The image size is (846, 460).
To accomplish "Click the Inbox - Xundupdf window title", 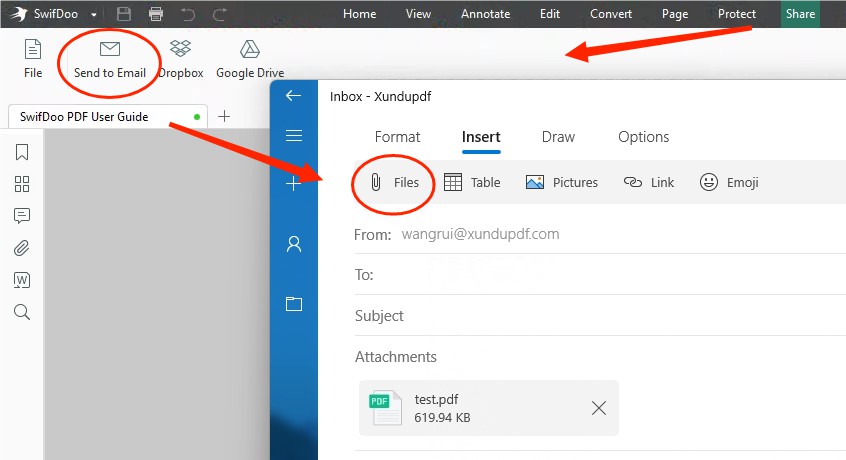I will click(380, 97).
